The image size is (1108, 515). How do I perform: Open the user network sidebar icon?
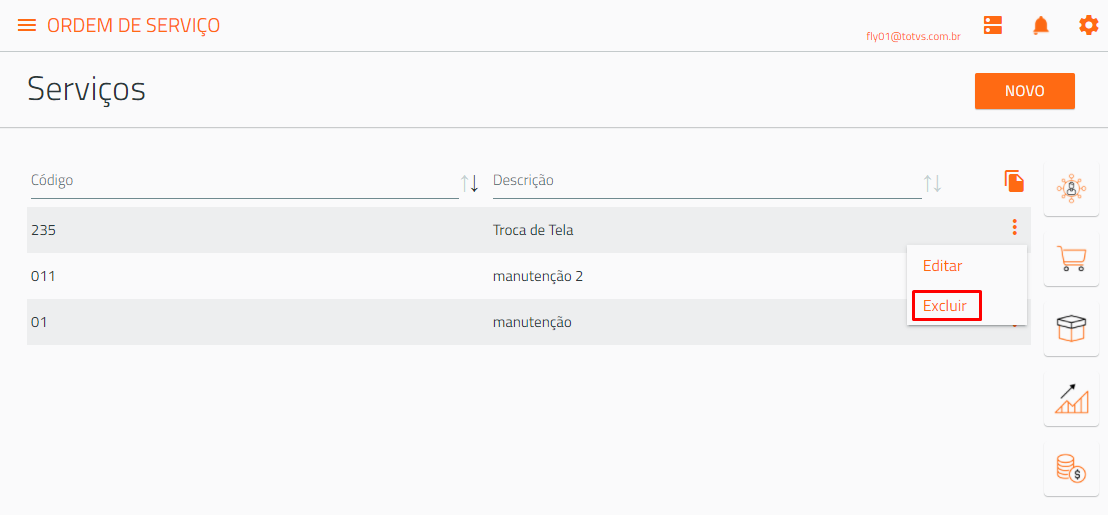pos(1071,189)
